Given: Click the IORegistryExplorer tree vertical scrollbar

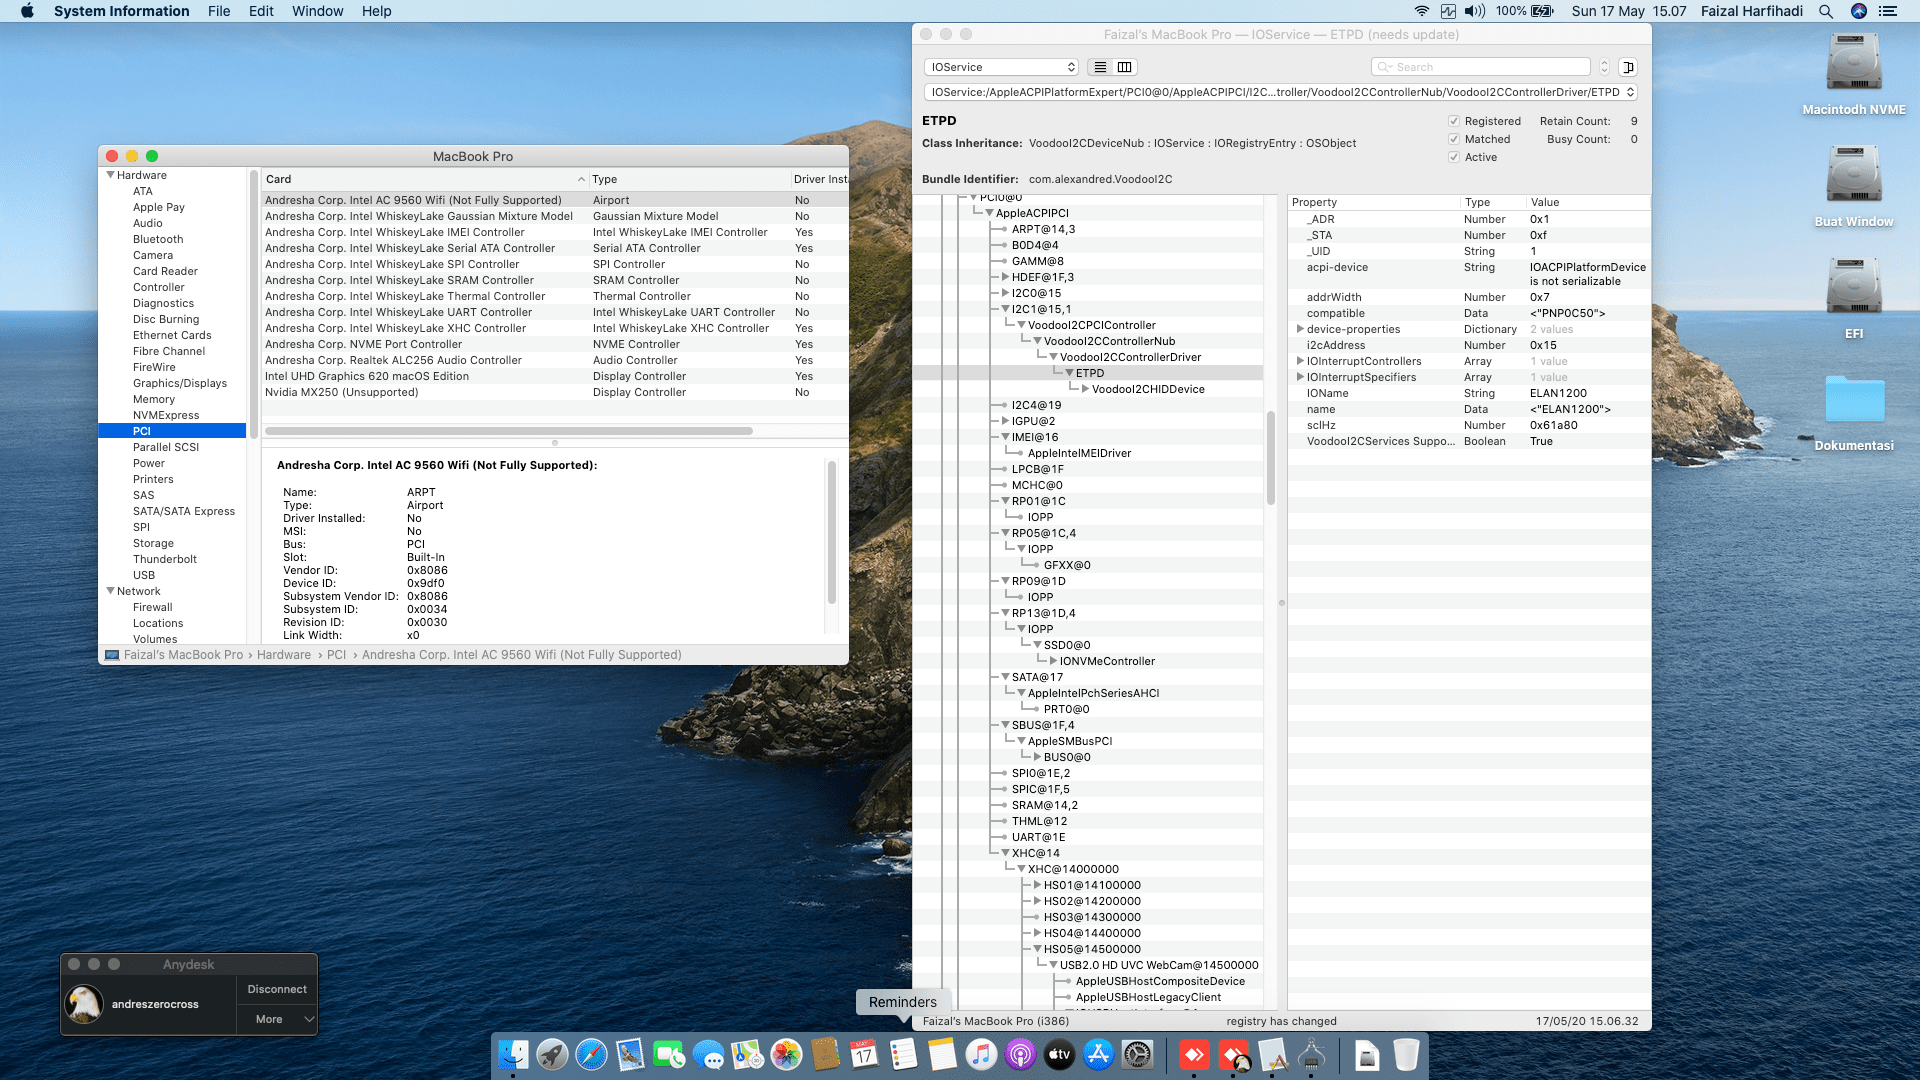Looking at the screenshot, I should click(x=1271, y=458).
